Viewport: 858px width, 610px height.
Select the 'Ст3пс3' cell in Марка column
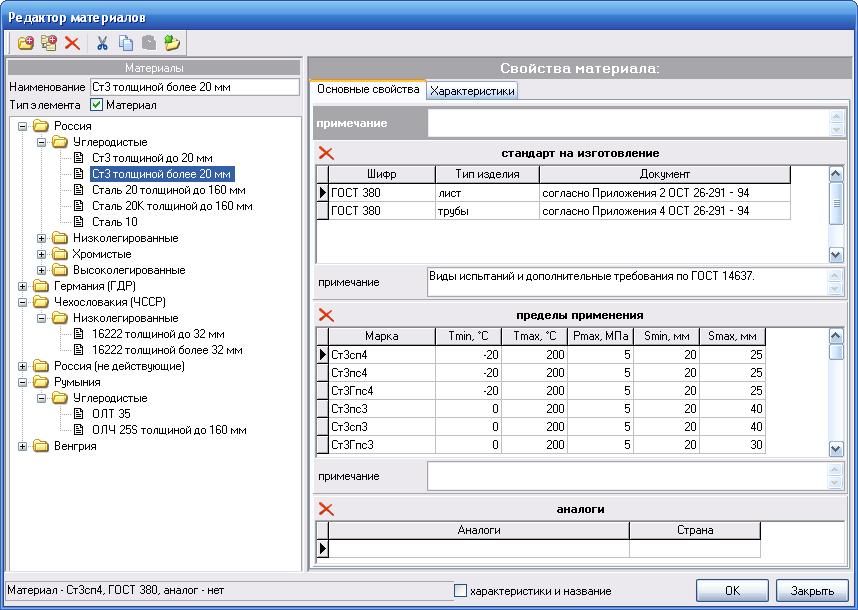[382, 409]
